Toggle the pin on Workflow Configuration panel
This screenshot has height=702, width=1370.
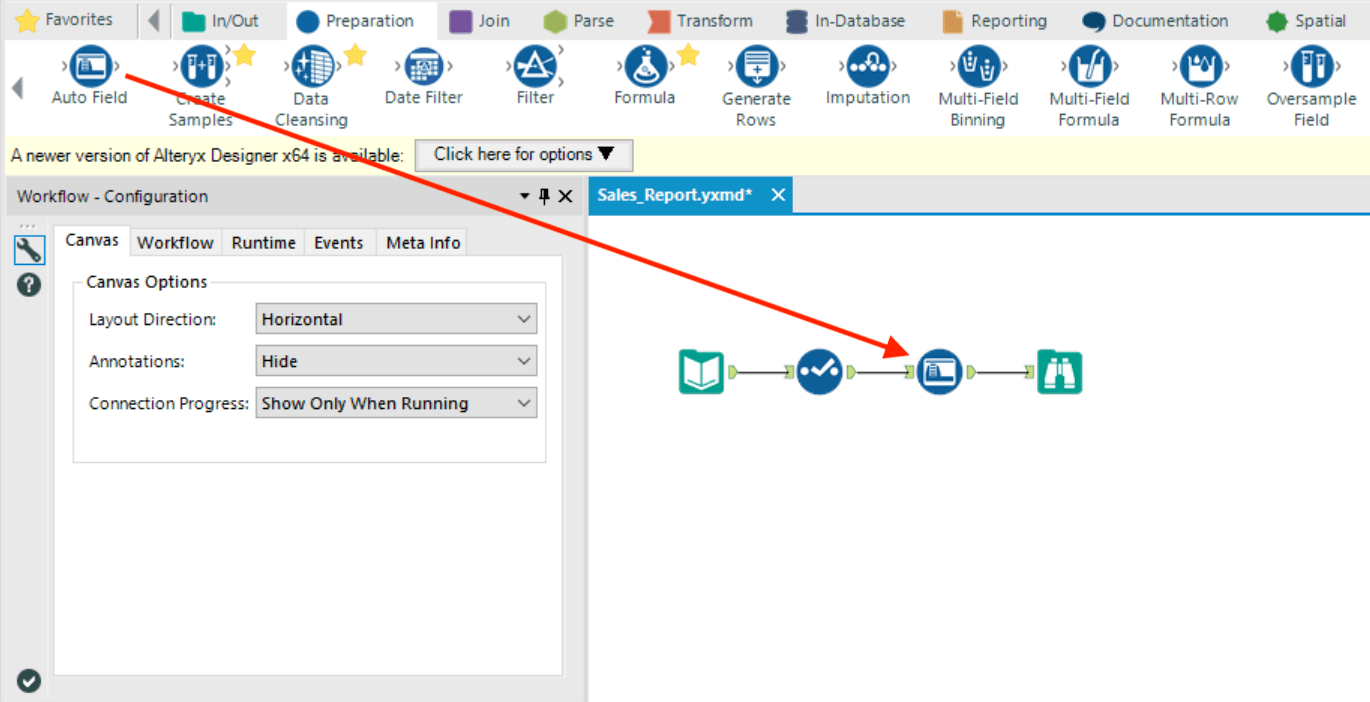[544, 196]
